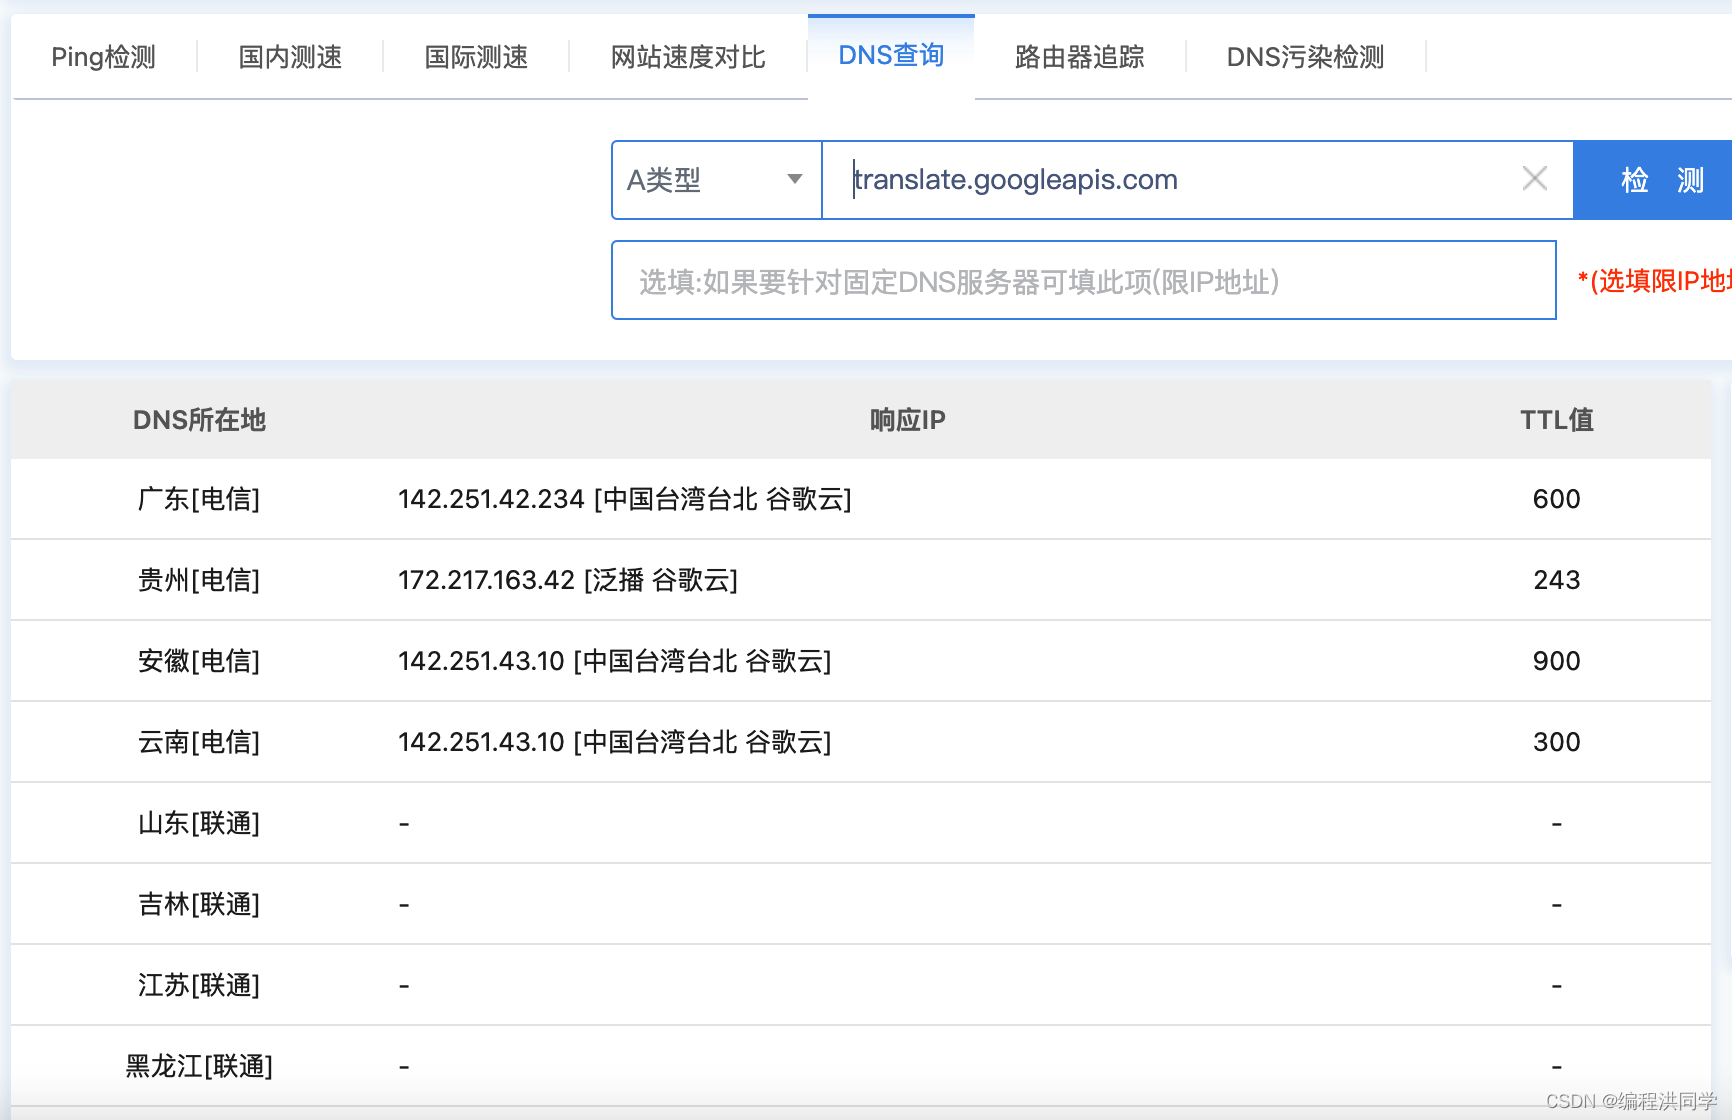This screenshot has width=1732, height=1120.
Task: Select the 安徽[电信] row showing TTL 900
Action: tap(614, 661)
